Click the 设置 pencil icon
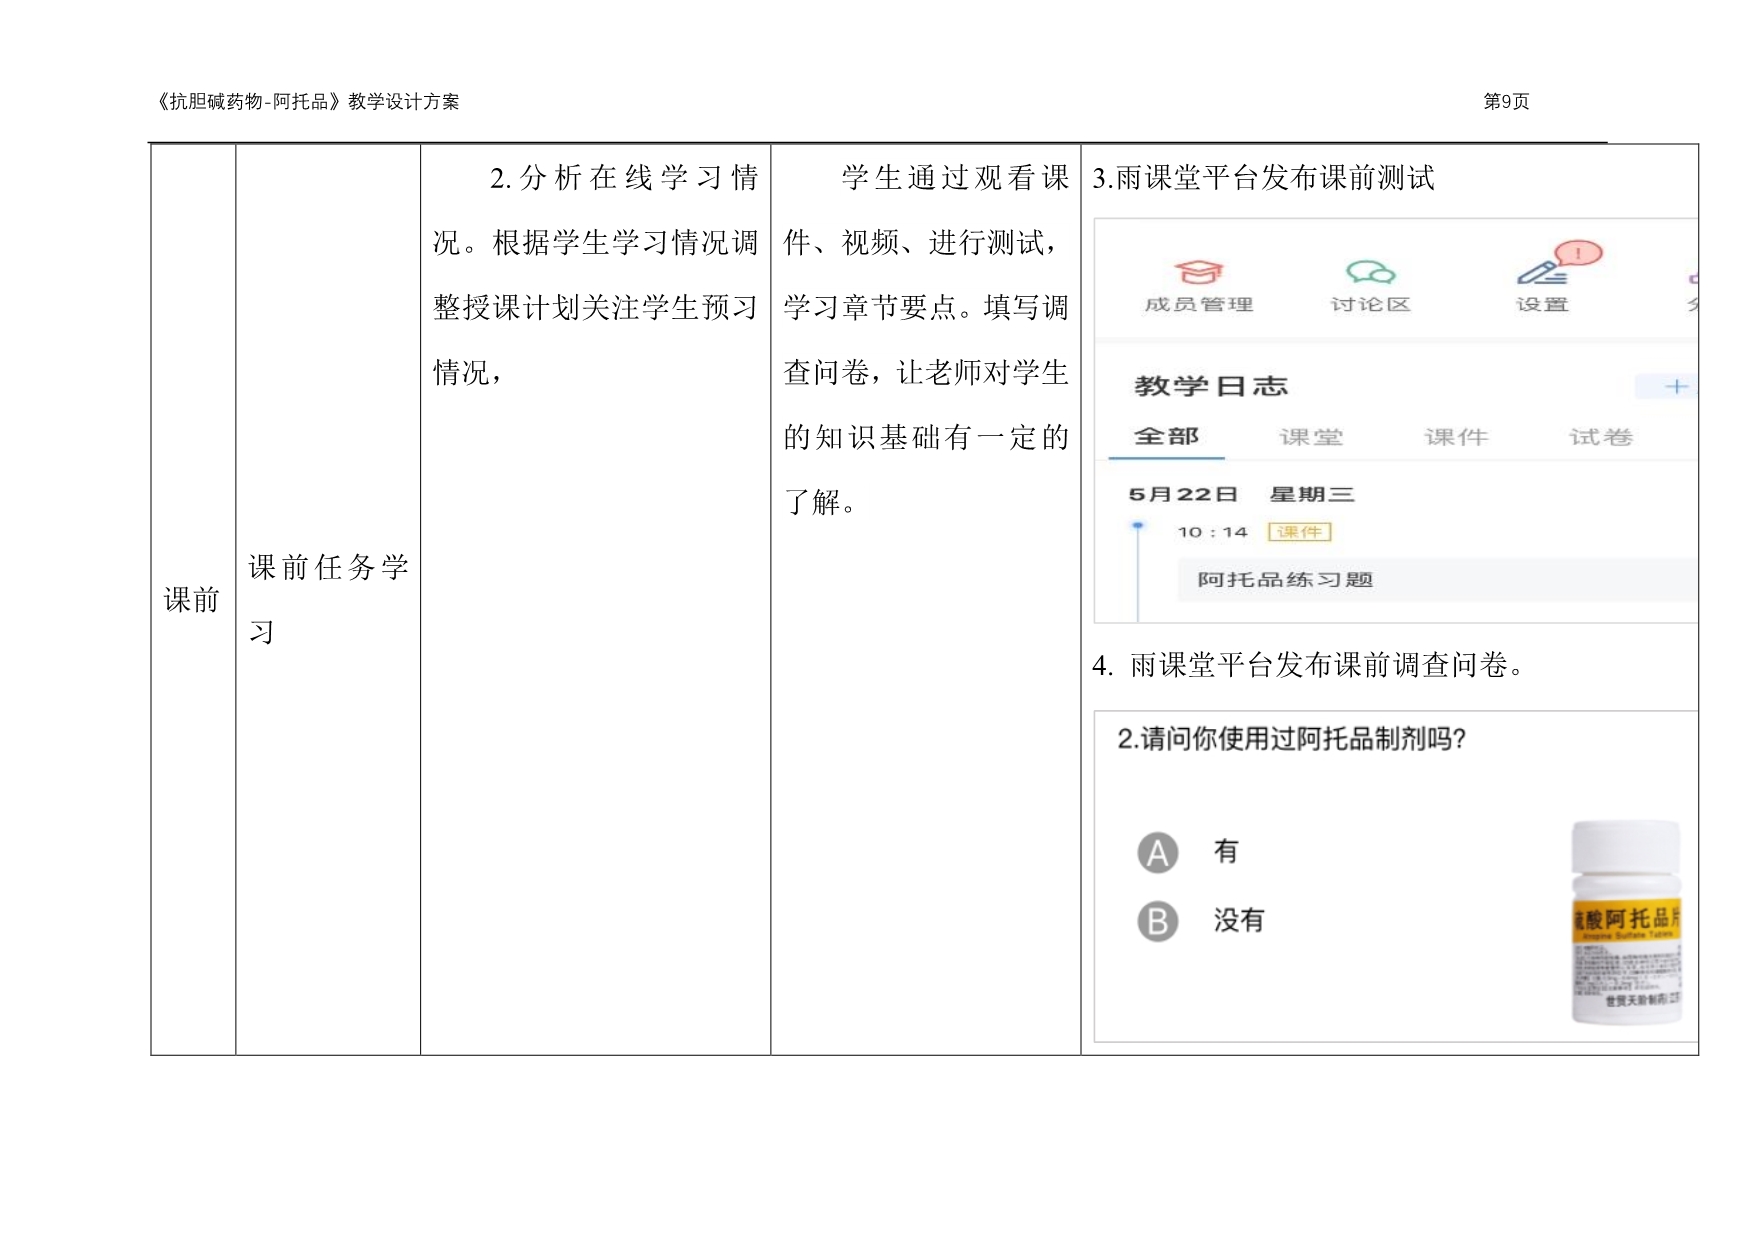The height and width of the screenshot is (1240, 1753). (x=1541, y=272)
